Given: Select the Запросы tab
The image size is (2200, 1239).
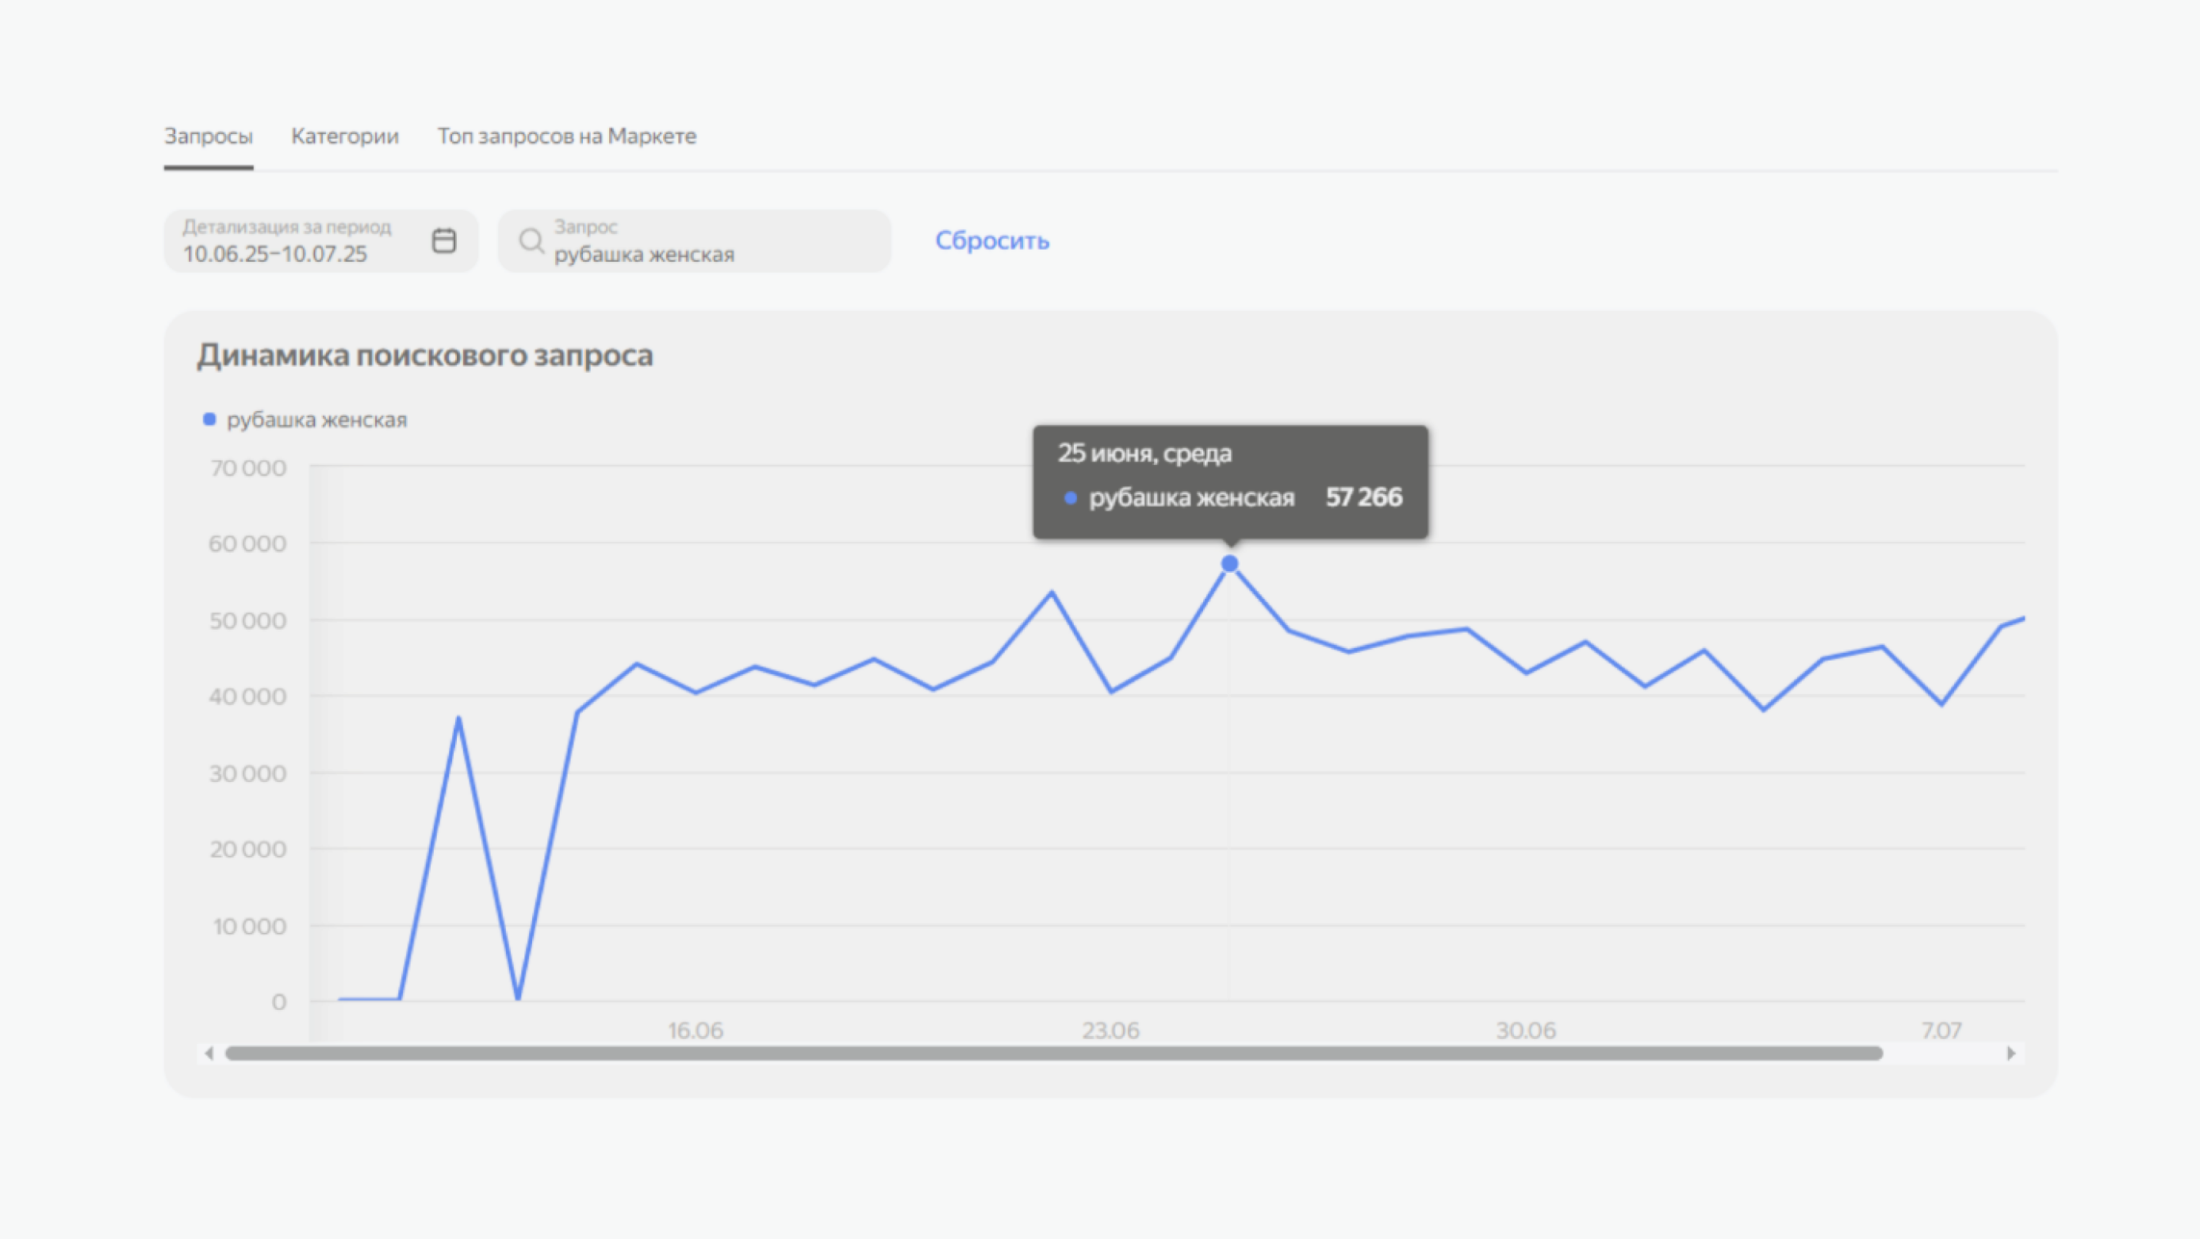Looking at the screenshot, I should (x=208, y=136).
